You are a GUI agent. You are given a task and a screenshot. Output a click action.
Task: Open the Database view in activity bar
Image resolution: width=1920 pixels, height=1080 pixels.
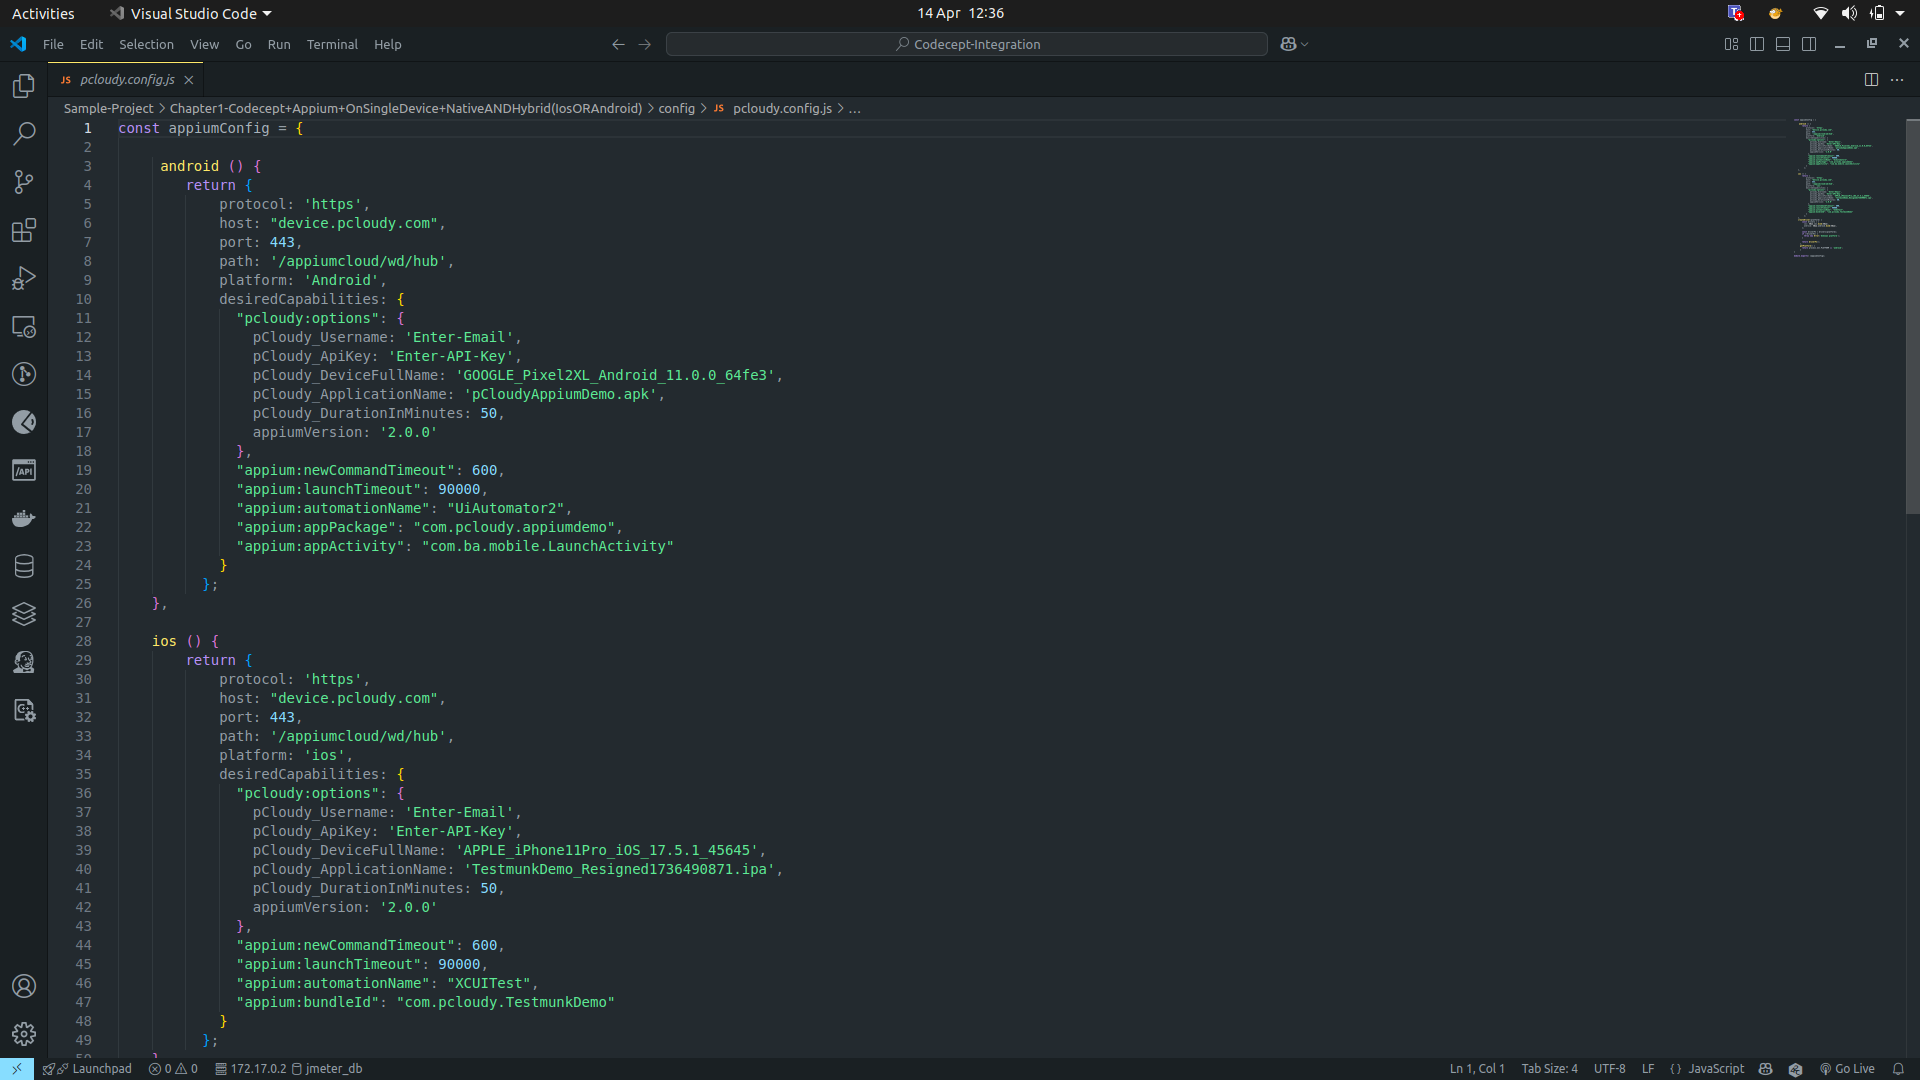[x=24, y=566]
